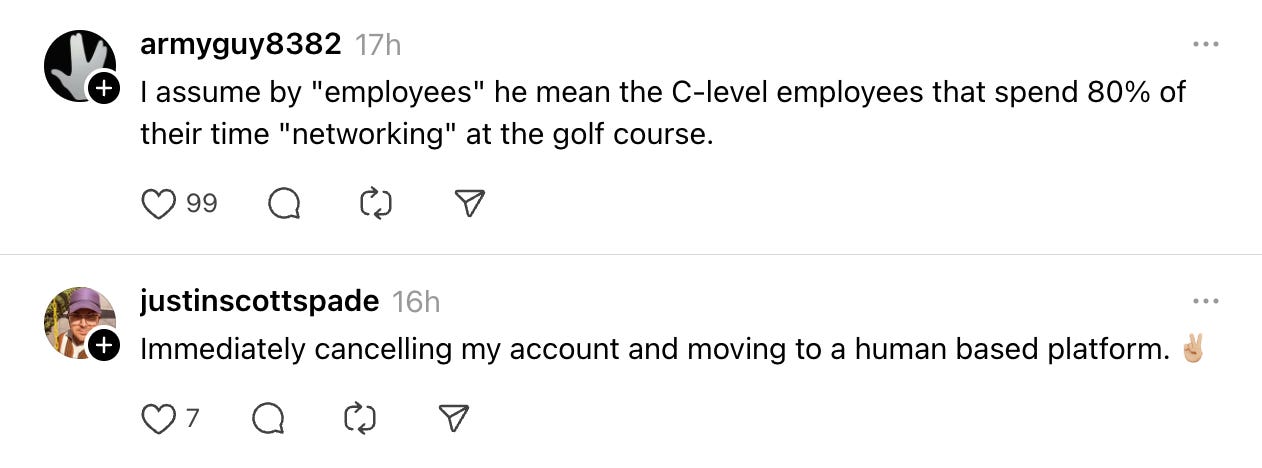Open more options for armyguy8382's comment
The width and height of the screenshot is (1262, 468).
(1206, 45)
